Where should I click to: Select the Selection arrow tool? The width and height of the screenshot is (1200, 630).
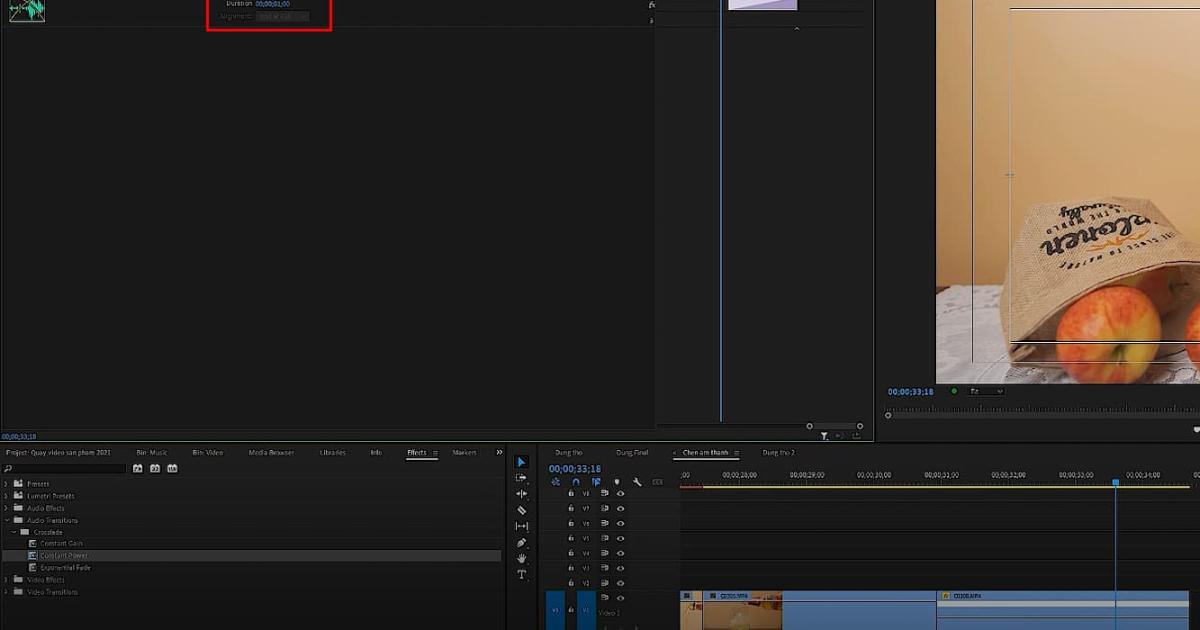[521, 462]
